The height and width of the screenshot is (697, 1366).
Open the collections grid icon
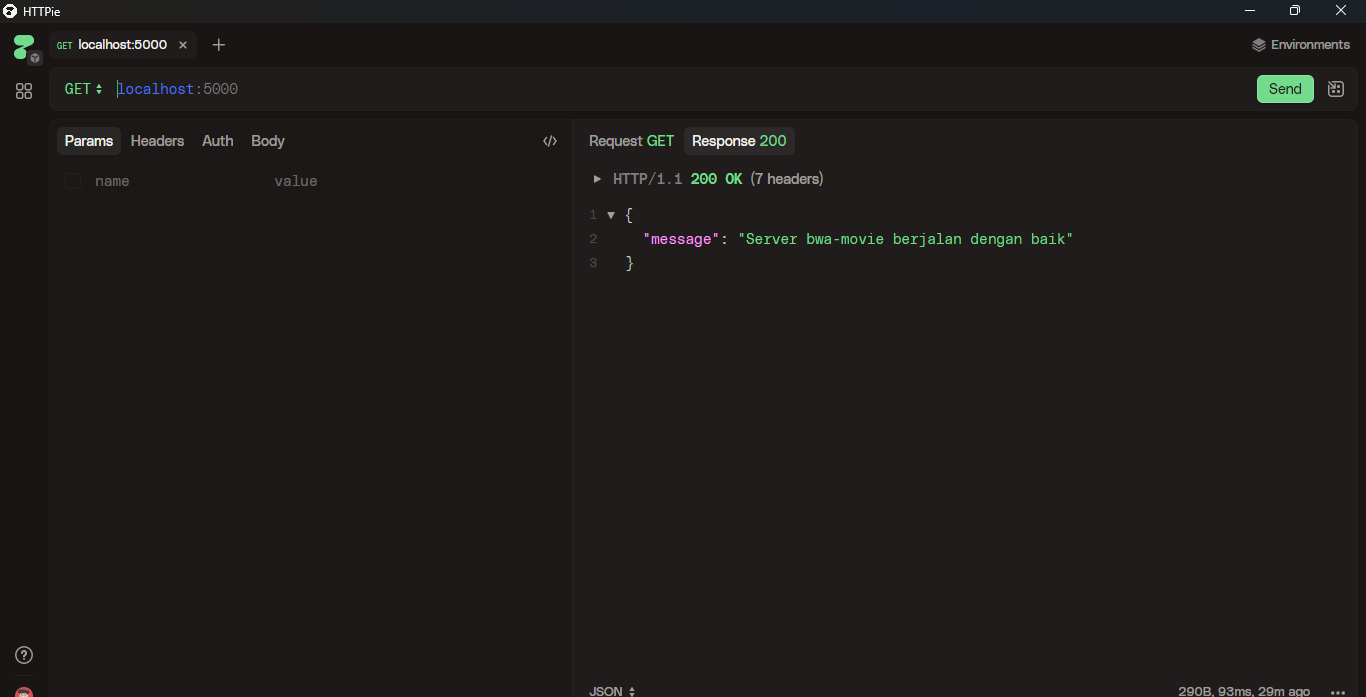click(24, 91)
